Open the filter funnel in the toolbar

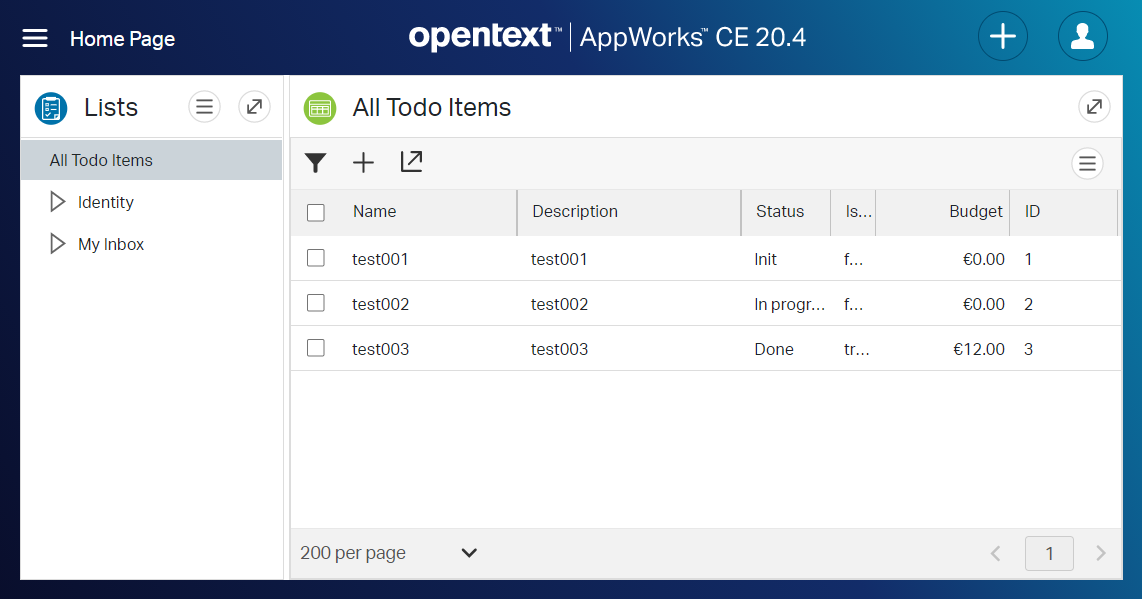click(315, 163)
